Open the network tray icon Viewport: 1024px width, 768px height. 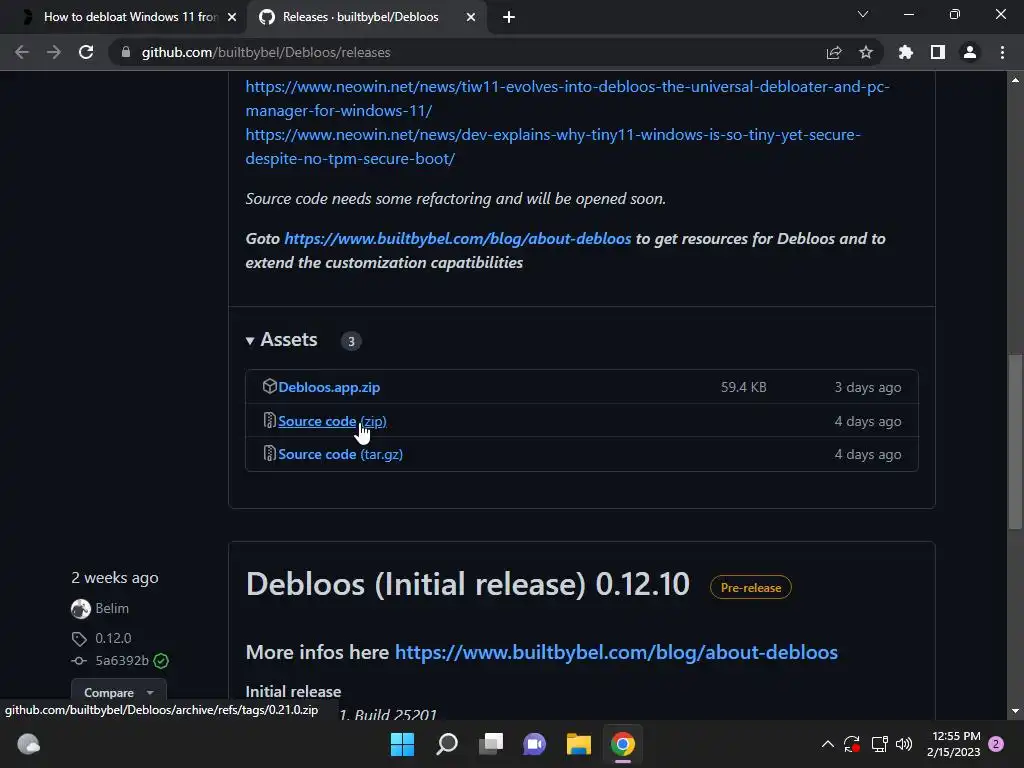[879, 744]
